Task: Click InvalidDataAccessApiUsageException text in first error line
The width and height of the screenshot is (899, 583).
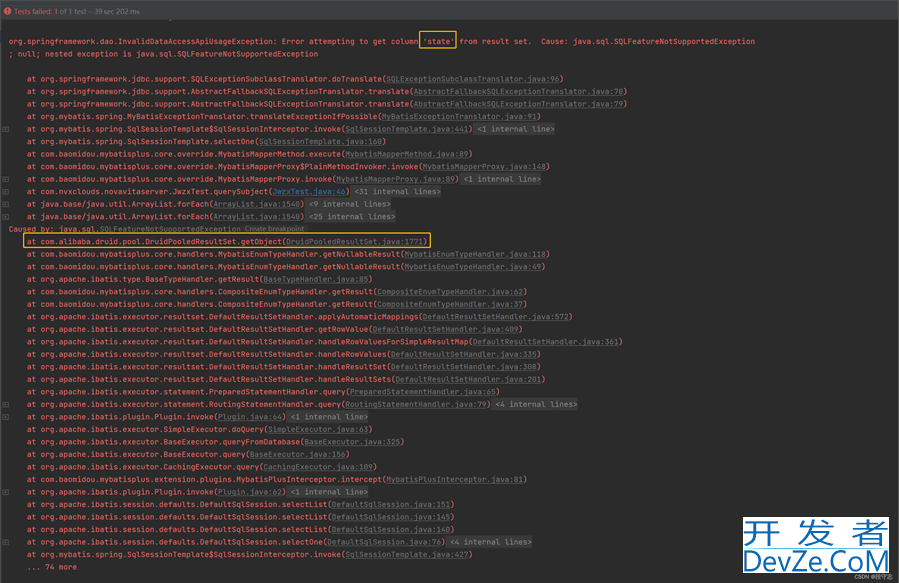Action: (196, 41)
